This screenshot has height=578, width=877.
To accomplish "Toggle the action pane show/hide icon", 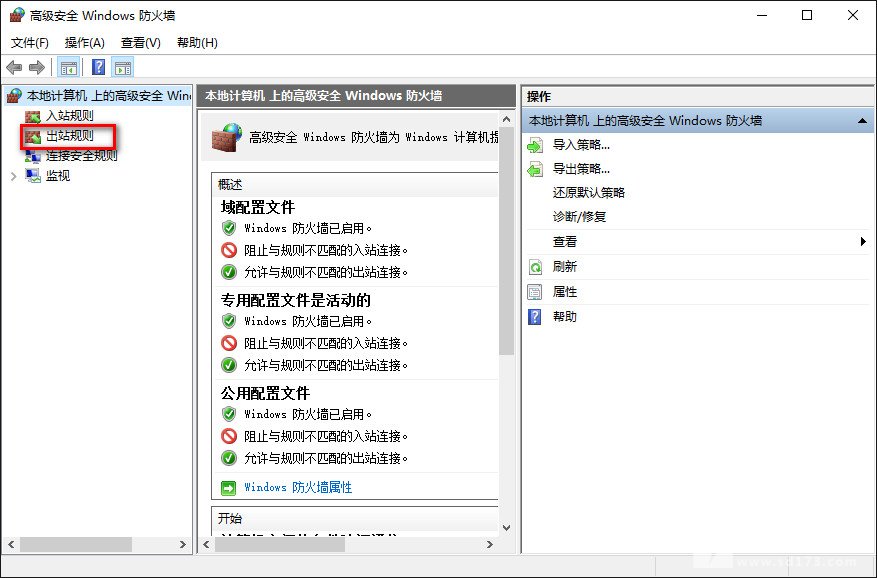I will (x=123, y=68).
